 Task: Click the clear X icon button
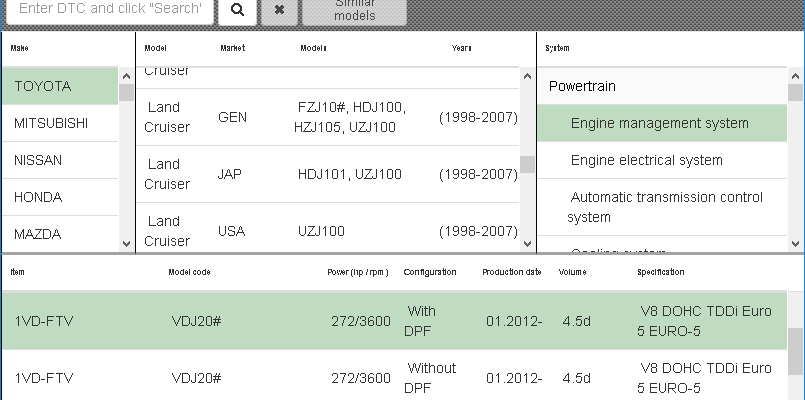(x=279, y=10)
